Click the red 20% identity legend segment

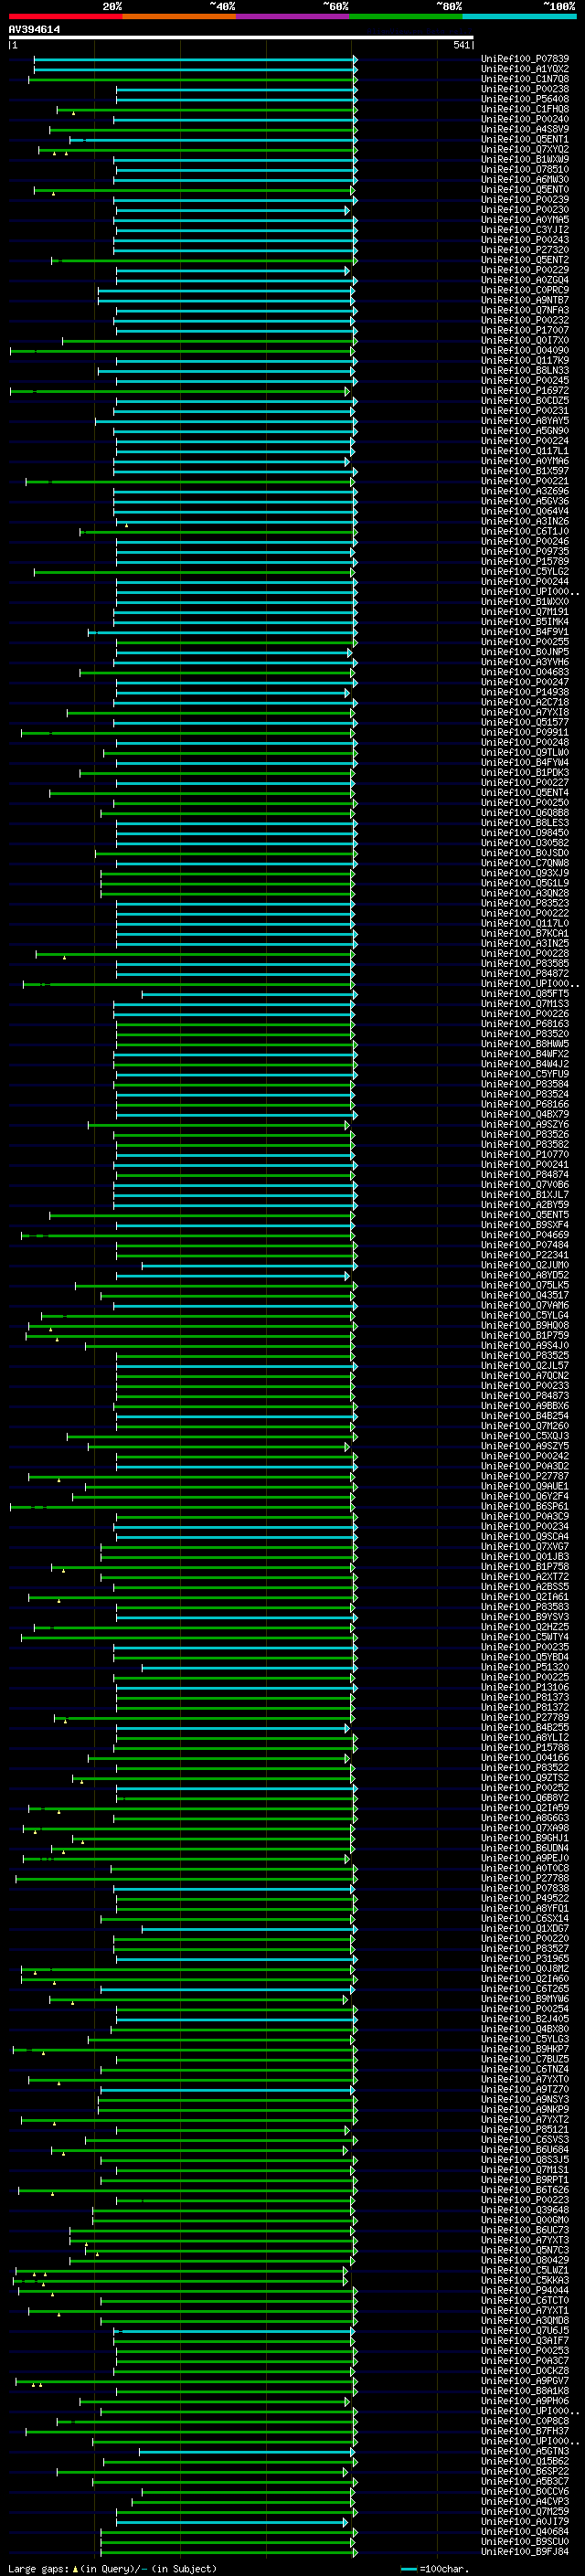pos(65,16)
